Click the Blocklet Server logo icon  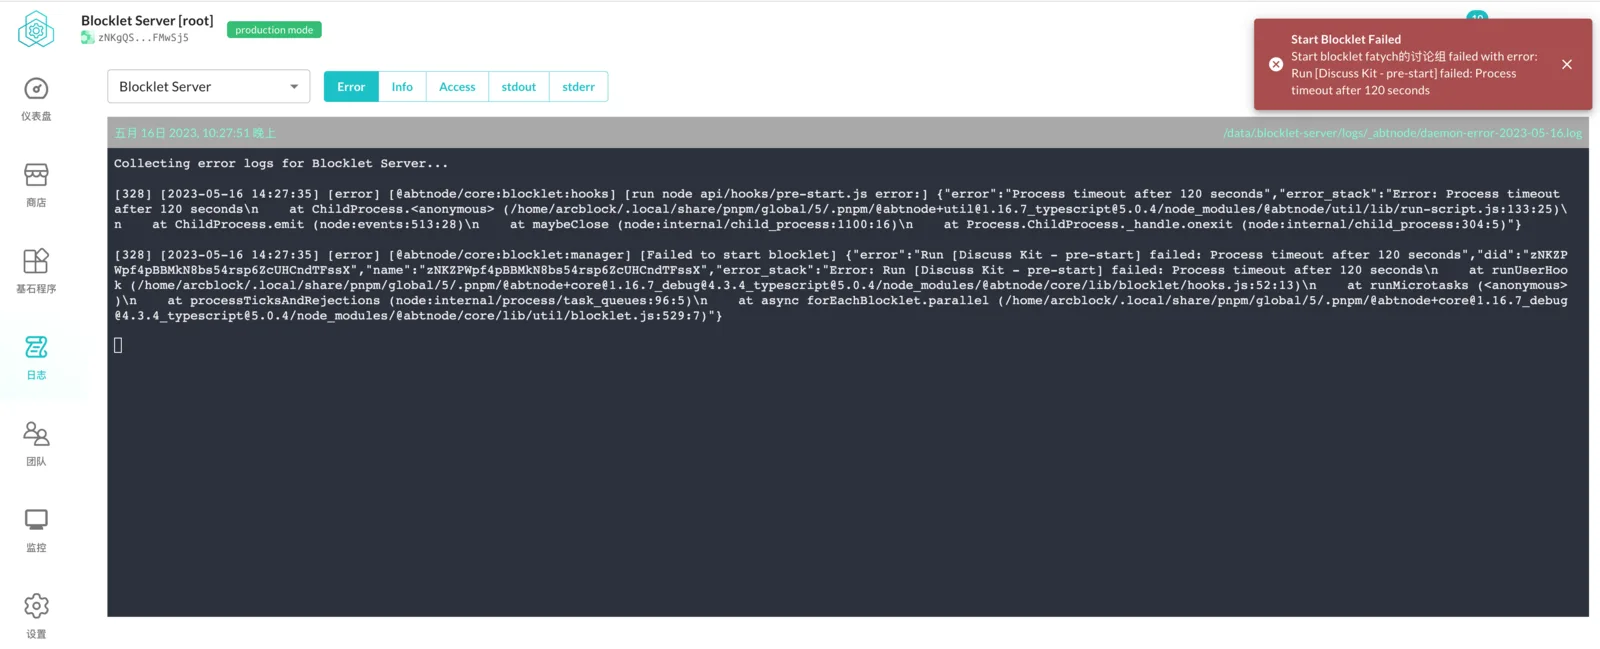click(36, 29)
